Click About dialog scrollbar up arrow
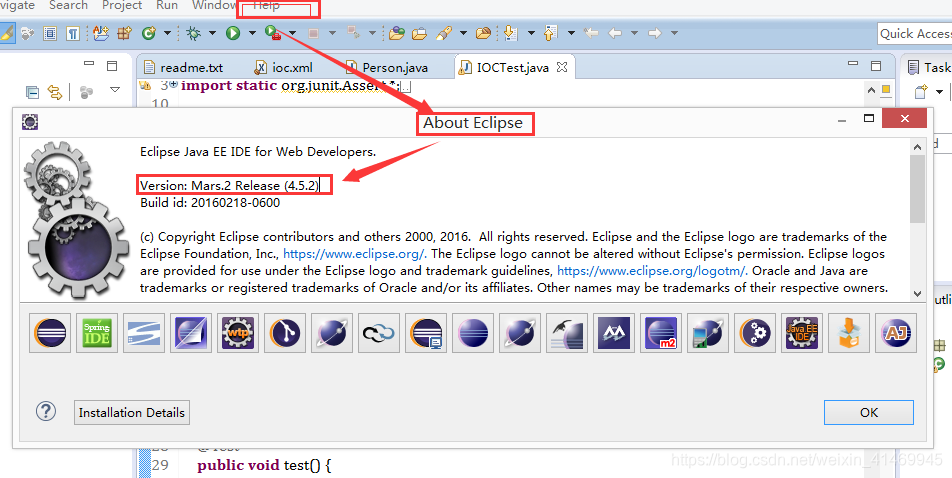Screen dimensions: 952x478 [x=917, y=146]
